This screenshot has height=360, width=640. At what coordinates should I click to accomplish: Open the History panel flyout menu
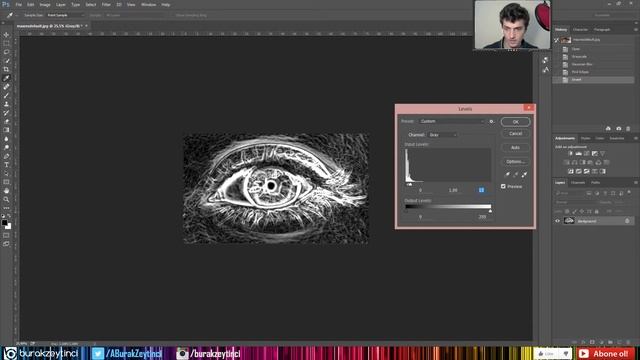tap(636, 29)
